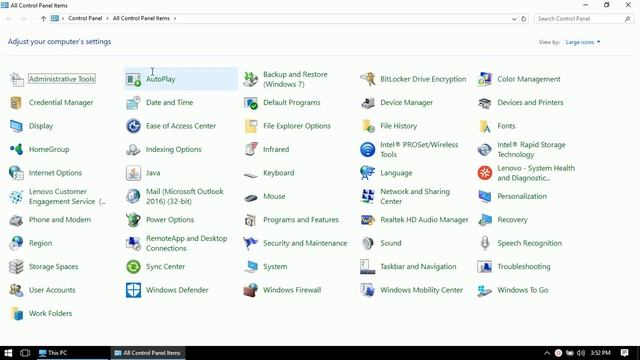Screen dimensions: 640x360
Task: Open User Accounts link
Action: tap(52, 290)
